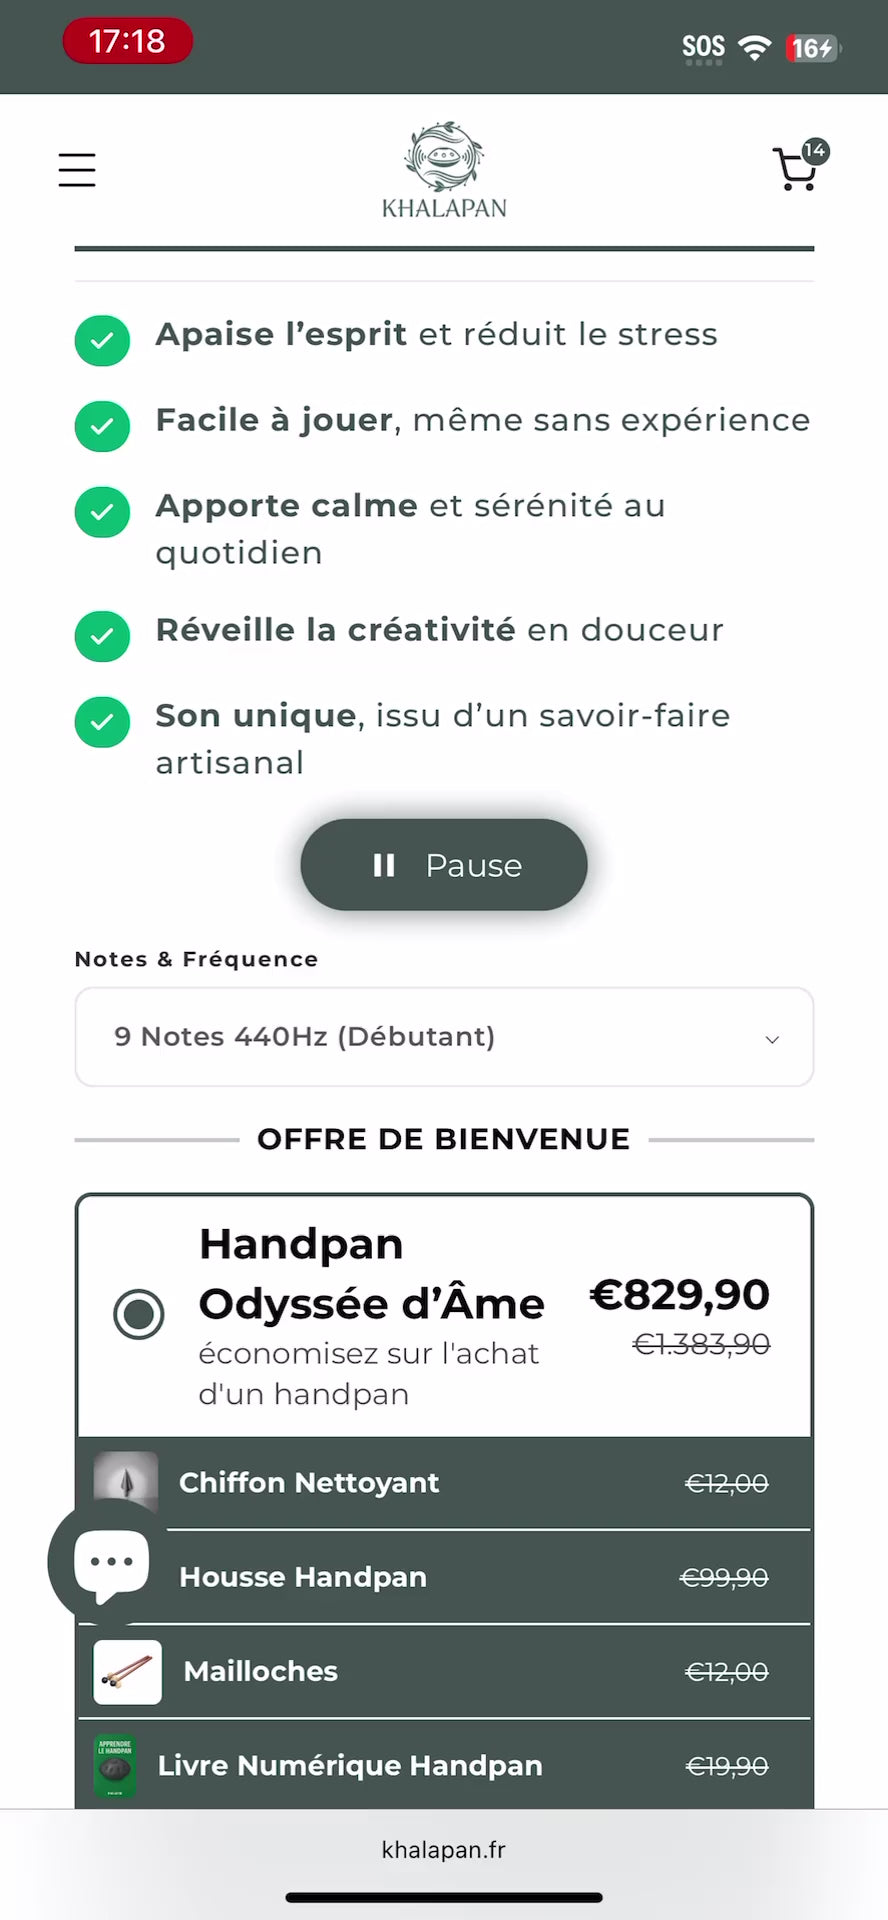The width and height of the screenshot is (888, 1920).
Task: Open the chat bubble widget
Action: [111, 1561]
